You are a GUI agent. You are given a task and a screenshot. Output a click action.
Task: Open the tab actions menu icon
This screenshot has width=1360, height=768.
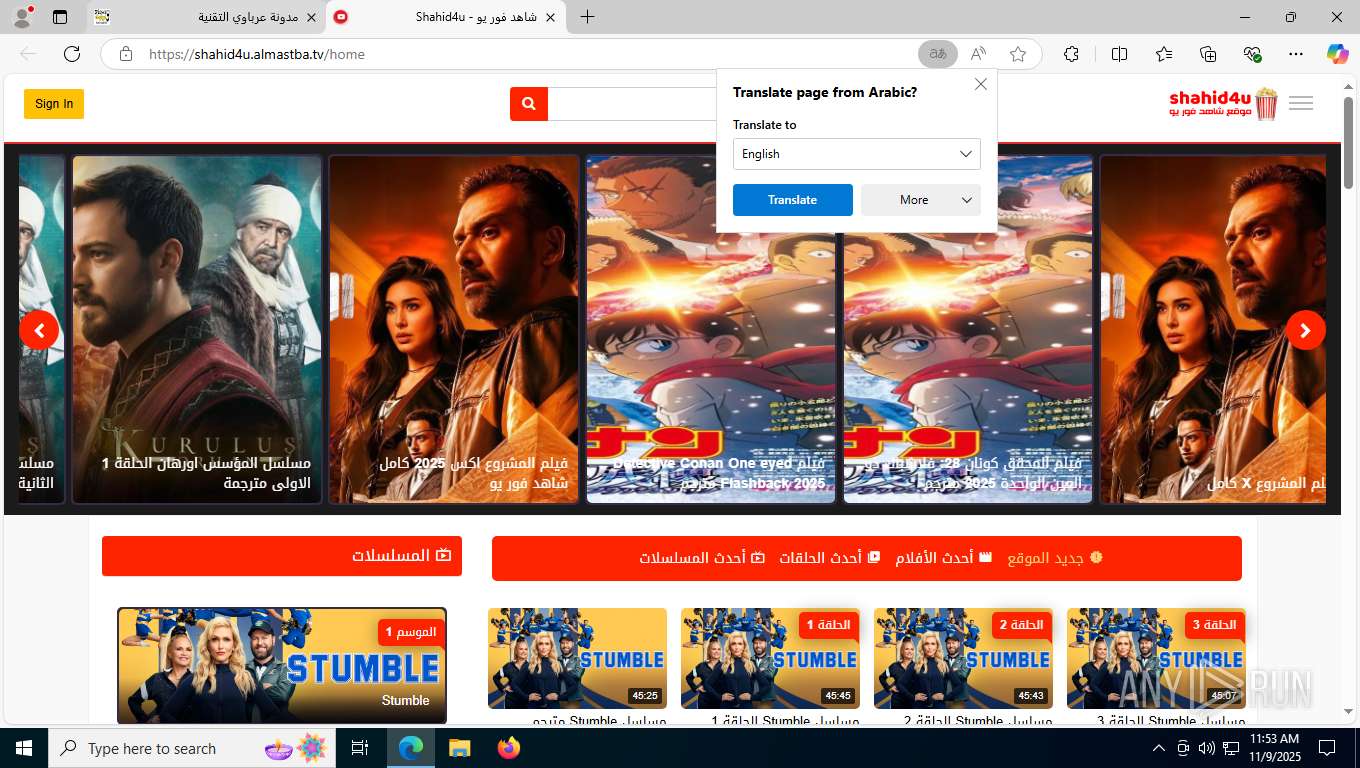[60, 17]
